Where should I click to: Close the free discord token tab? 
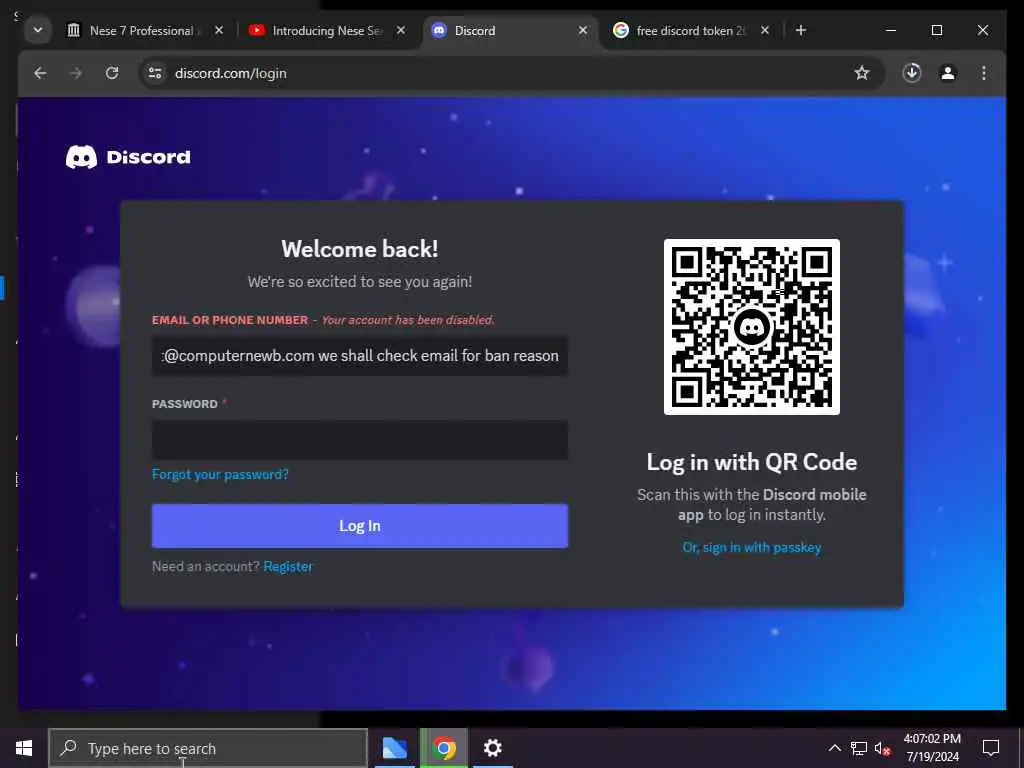765,30
